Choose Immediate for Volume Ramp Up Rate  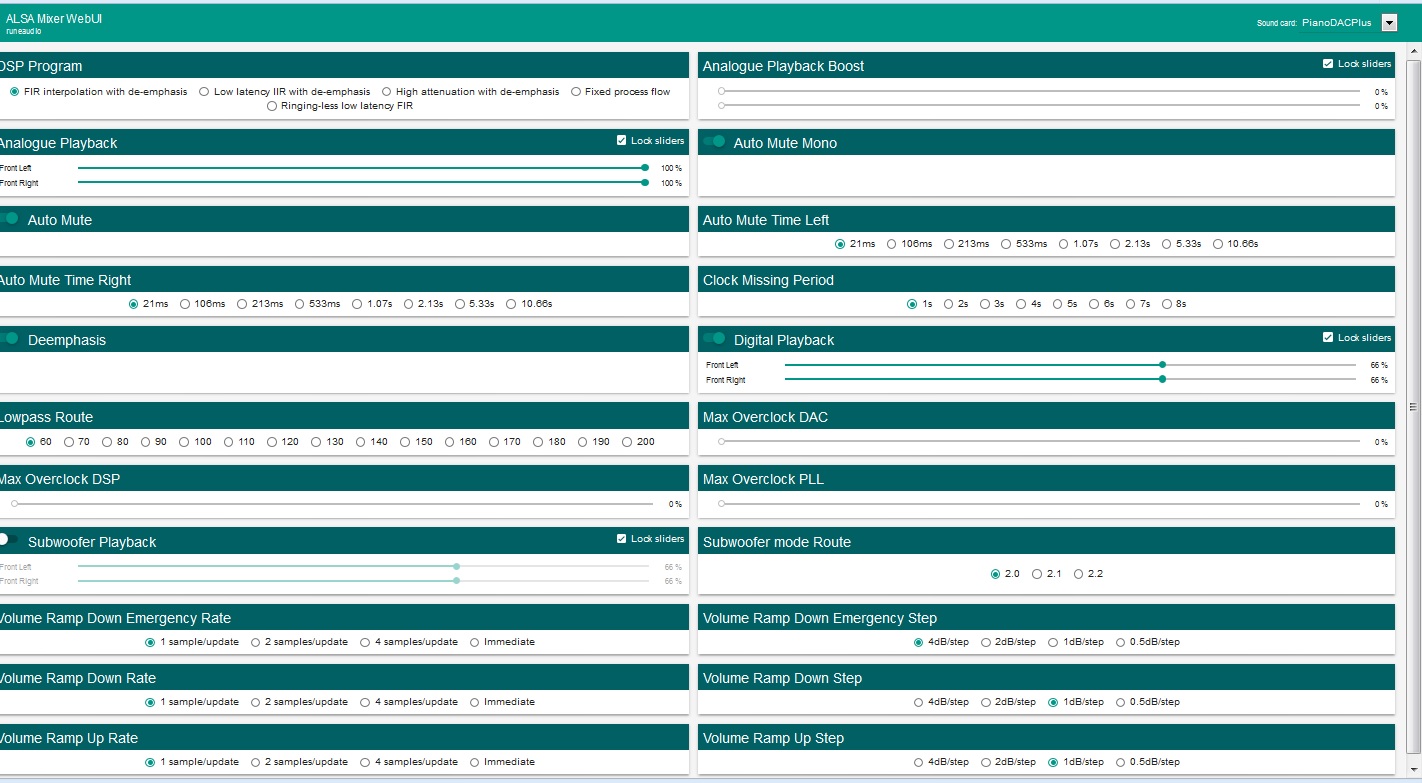(x=474, y=762)
